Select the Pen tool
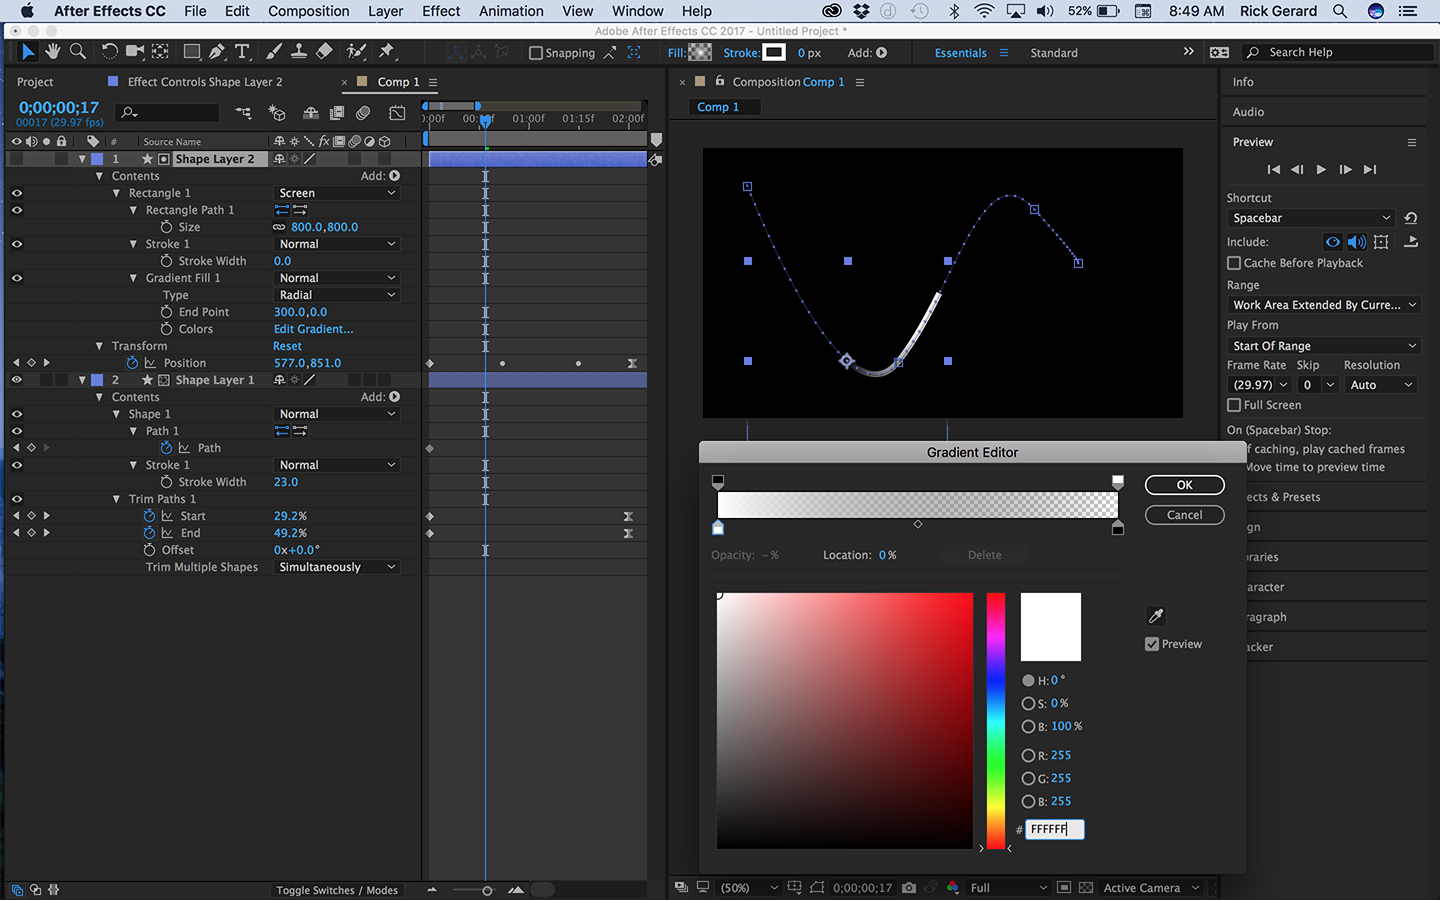This screenshot has height=900, width=1440. coord(217,52)
